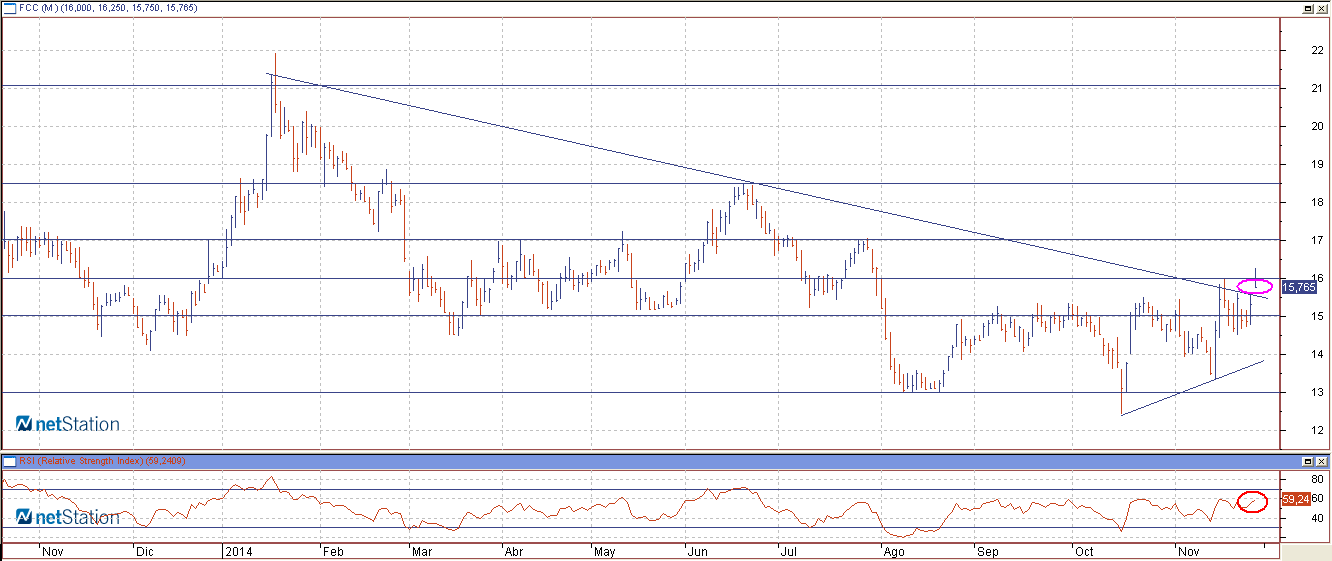Click the Oct month label on time axis
1332x561 pixels.
1083,551
